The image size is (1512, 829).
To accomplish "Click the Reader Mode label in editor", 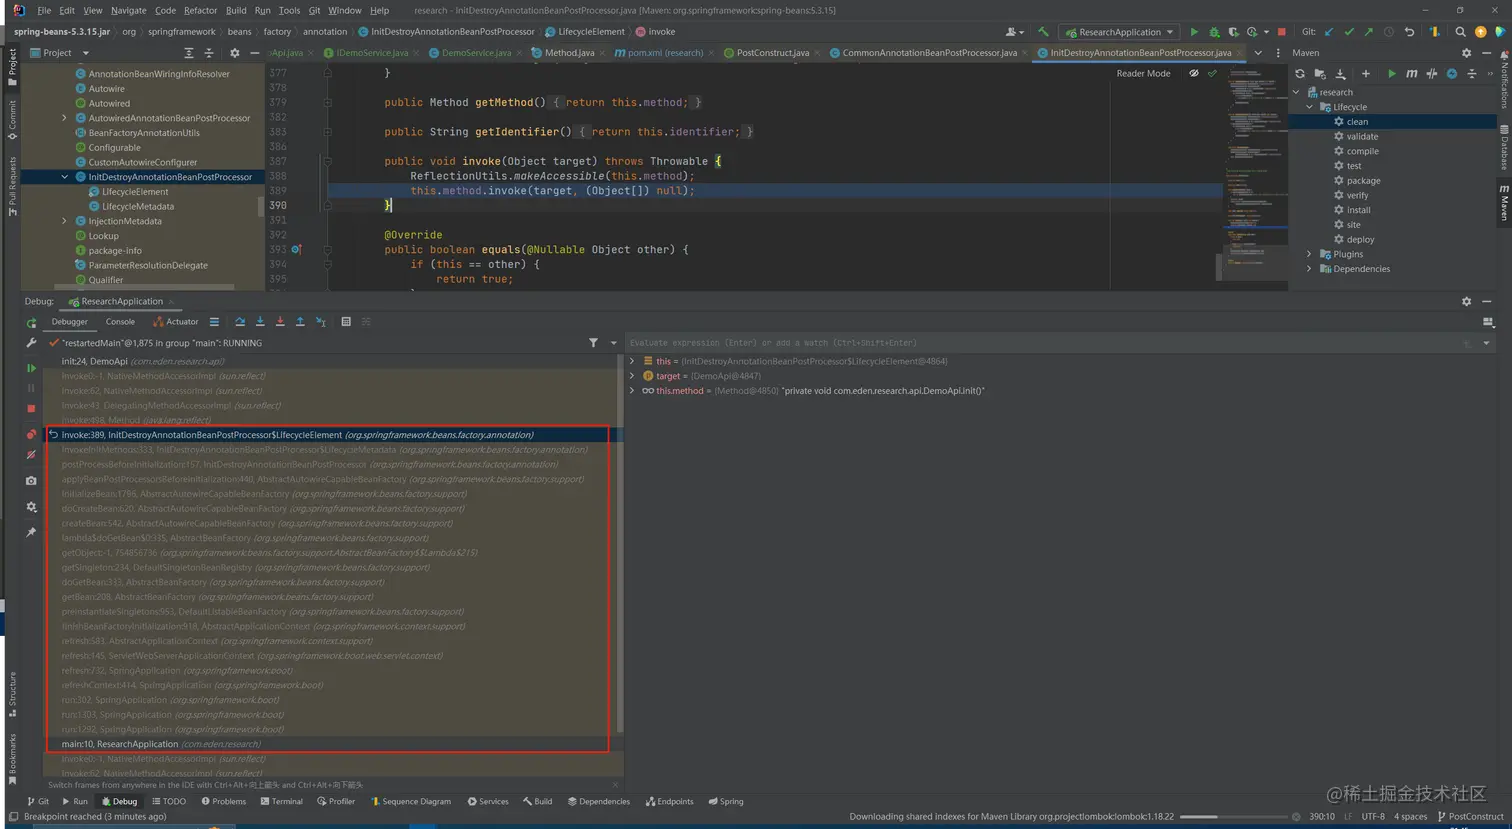I will pyautogui.click(x=1143, y=73).
